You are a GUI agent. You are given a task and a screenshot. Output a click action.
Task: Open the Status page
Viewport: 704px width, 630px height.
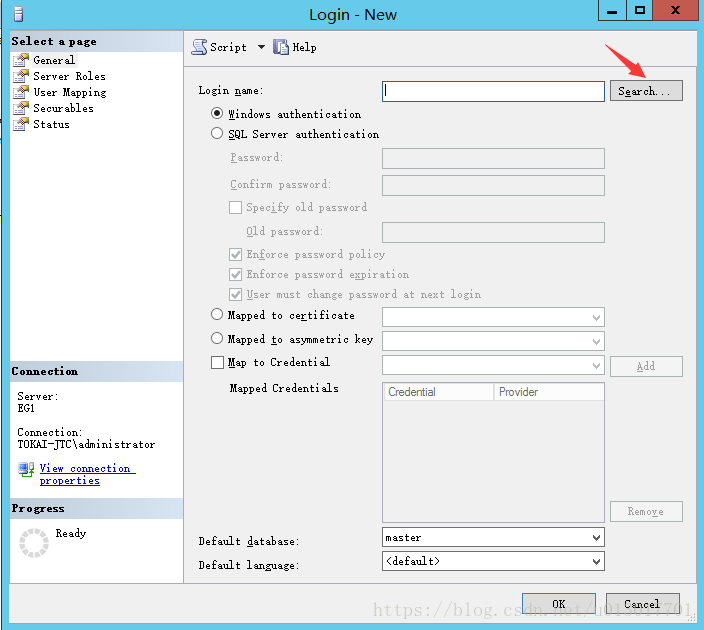[x=51, y=124]
